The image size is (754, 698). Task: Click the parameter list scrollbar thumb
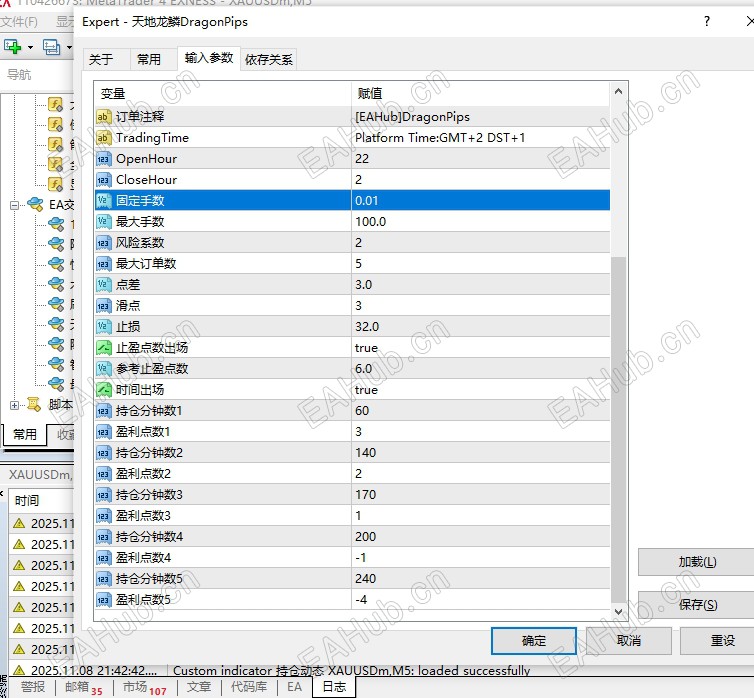[618, 429]
